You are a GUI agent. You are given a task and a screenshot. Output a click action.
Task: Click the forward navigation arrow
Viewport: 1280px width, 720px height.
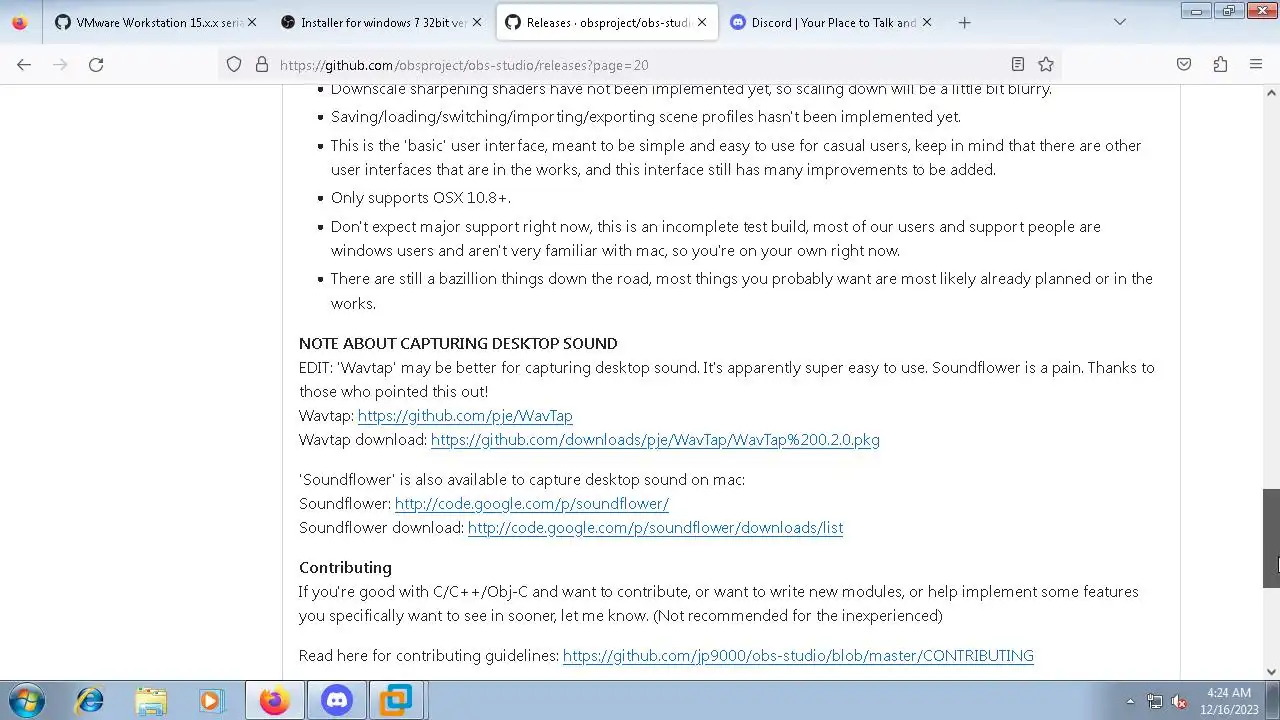pyautogui.click(x=60, y=64)
